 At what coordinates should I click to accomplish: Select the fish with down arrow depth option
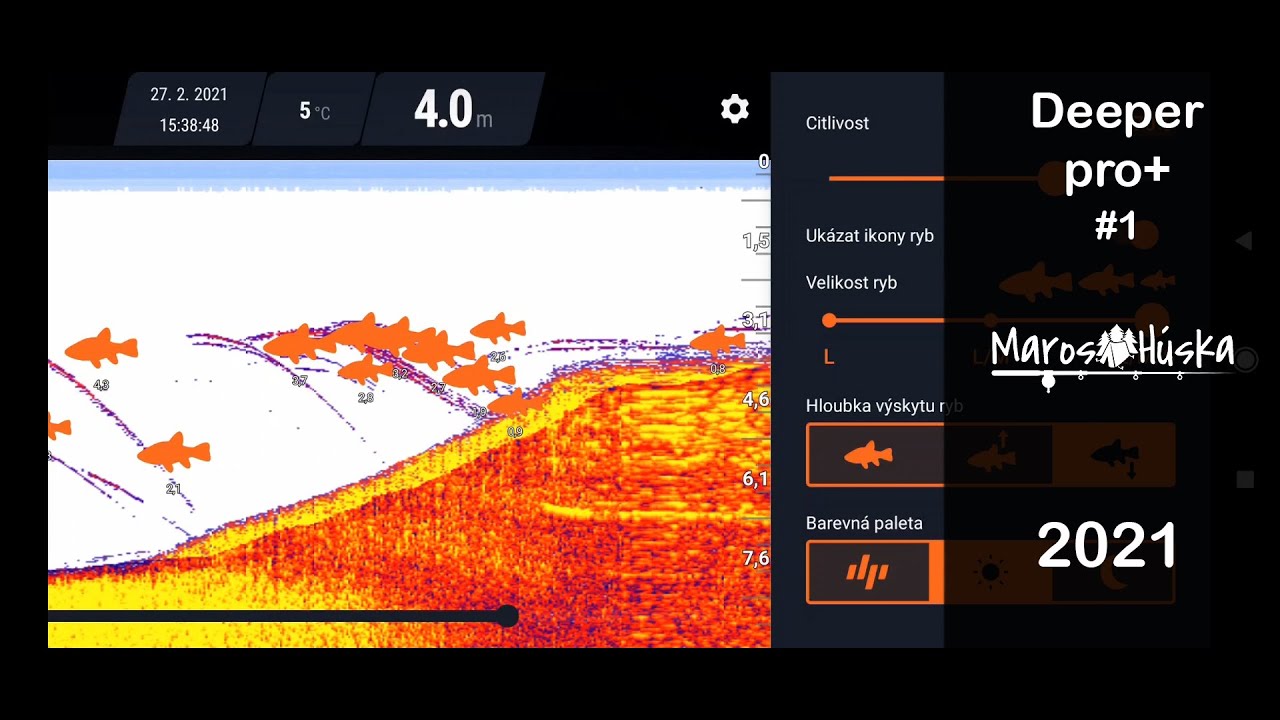click(1112, 455)
